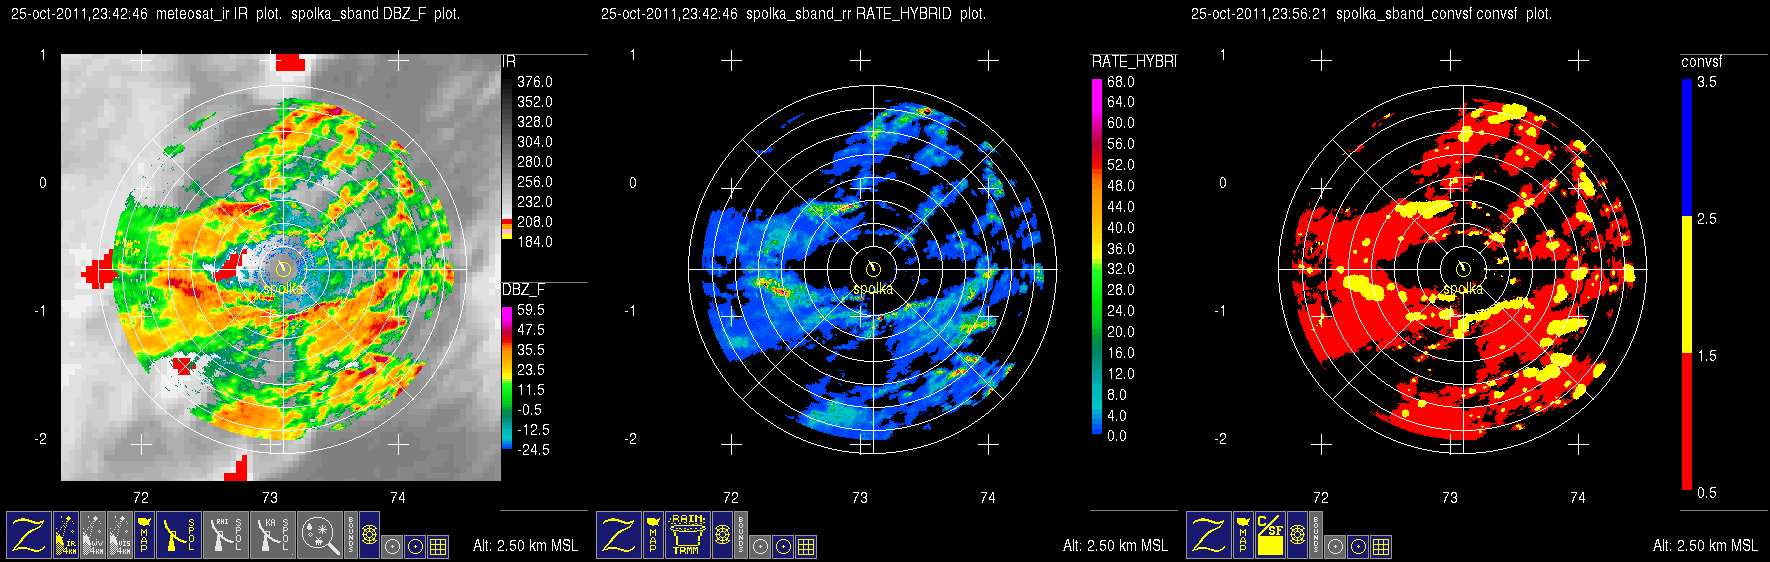Toggle BOUNDS in the DBZ_F panel

[351, 535]
